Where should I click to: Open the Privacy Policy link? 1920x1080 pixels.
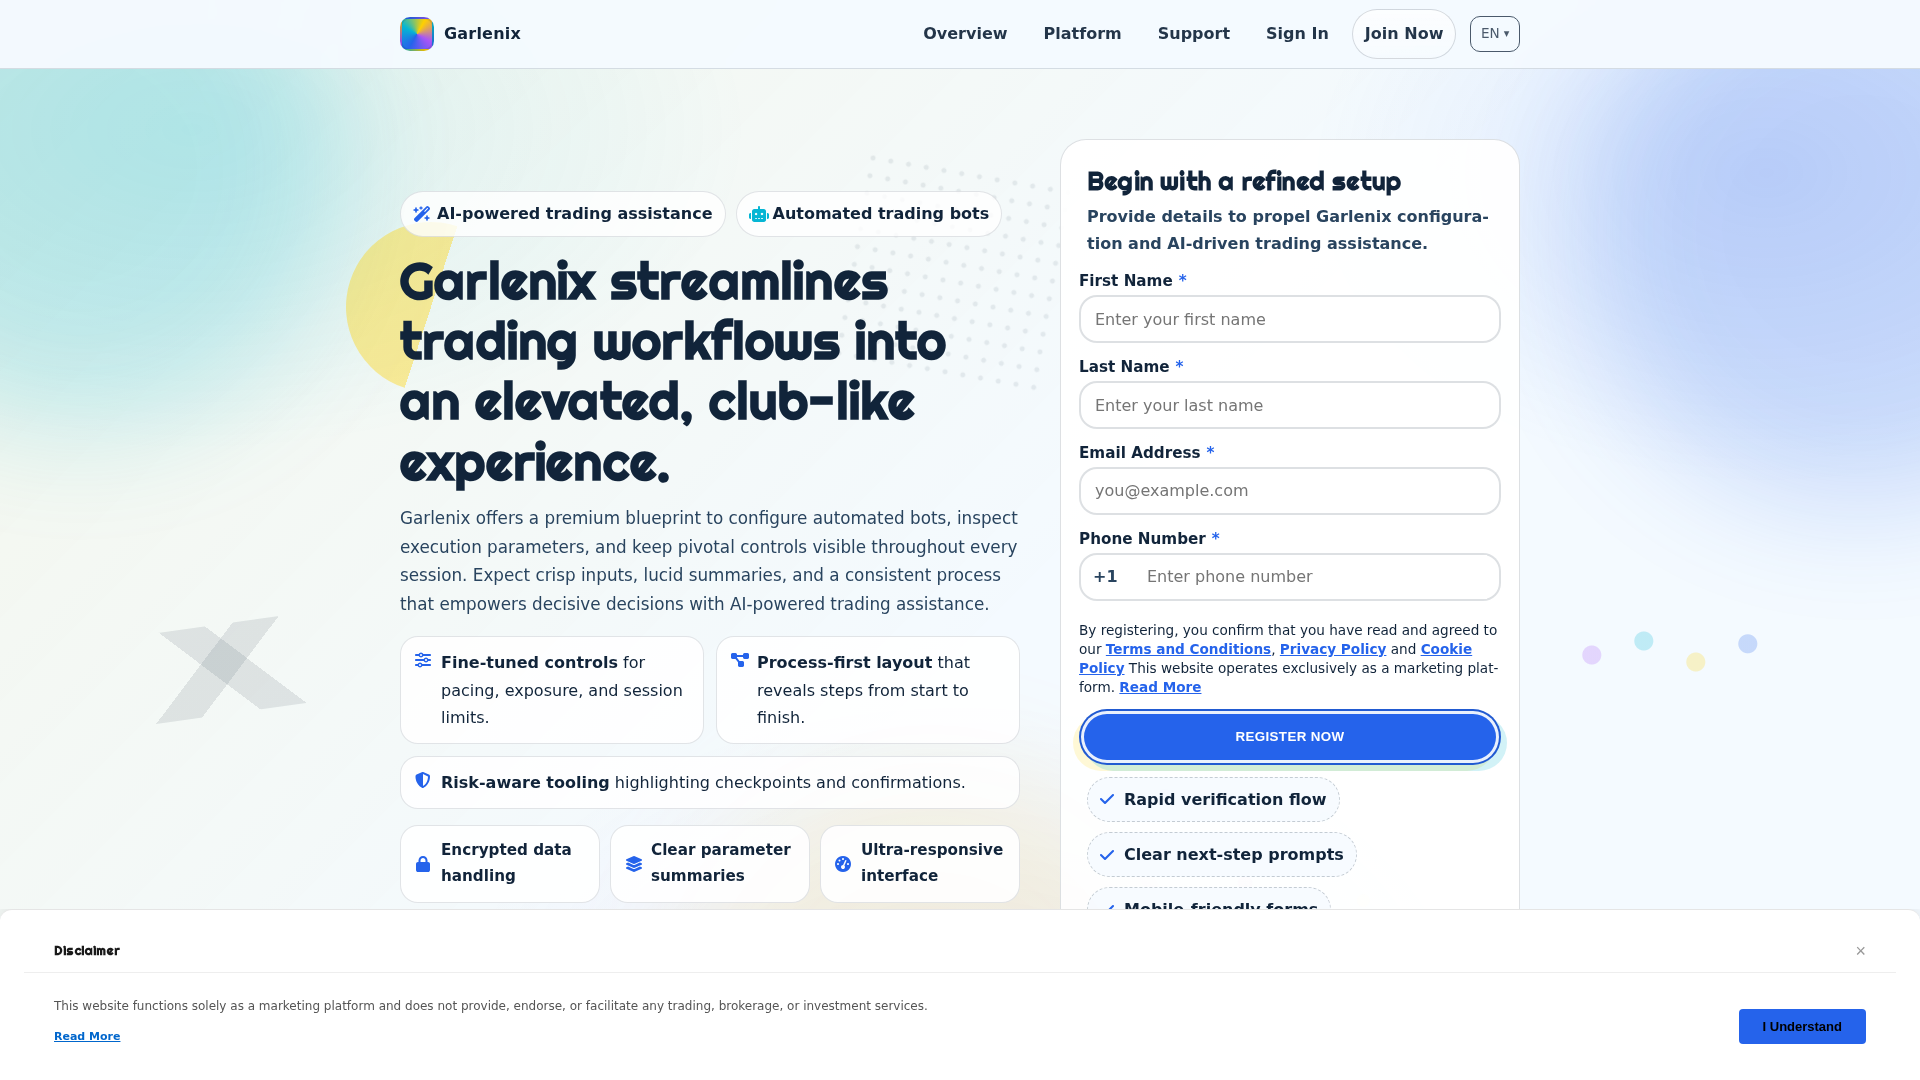coord(1333,650)
